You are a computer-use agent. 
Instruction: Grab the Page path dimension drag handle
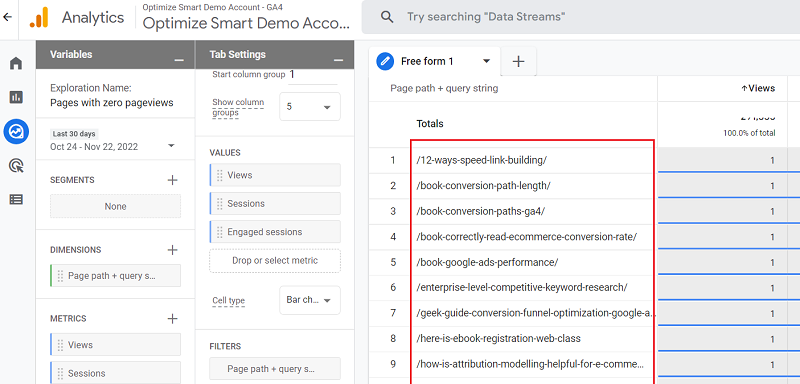pyautogui.click(x=60, y=276)
